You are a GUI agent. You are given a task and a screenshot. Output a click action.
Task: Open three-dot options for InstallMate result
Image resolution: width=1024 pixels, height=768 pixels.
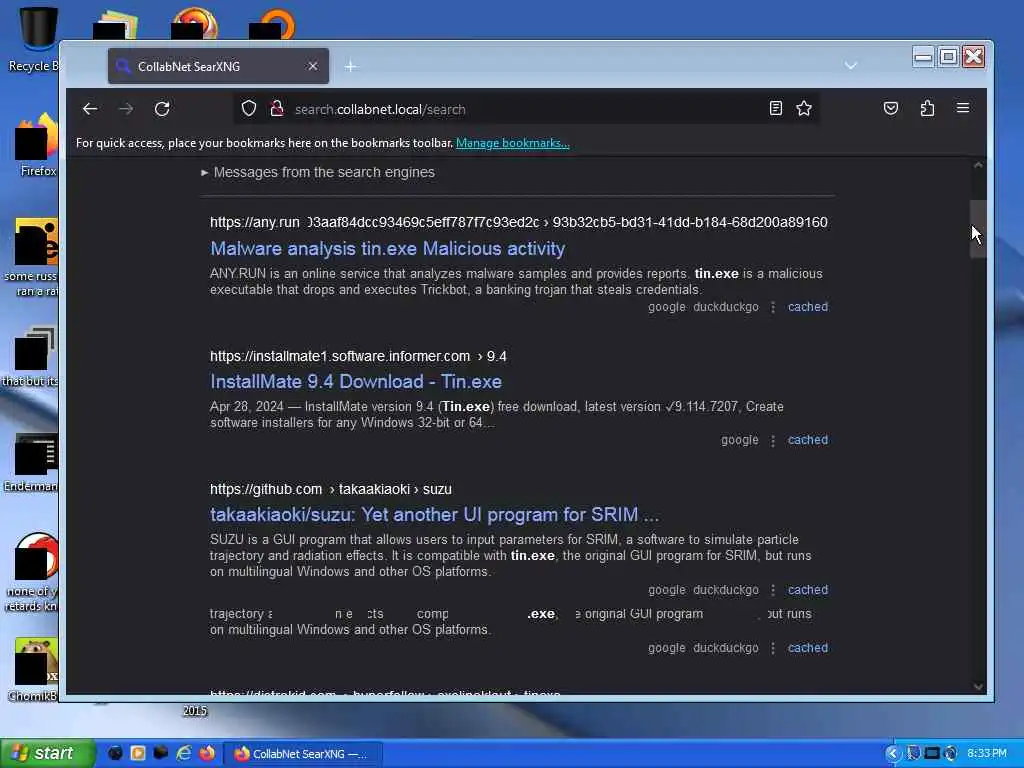[773, 441]
